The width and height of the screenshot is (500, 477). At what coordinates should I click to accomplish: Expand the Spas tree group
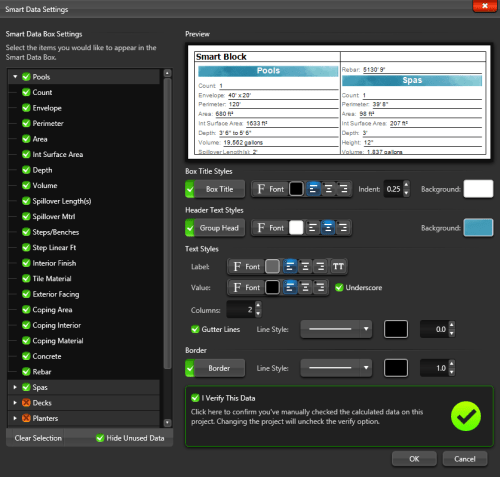pyautogui.click(x=15, y=387)
